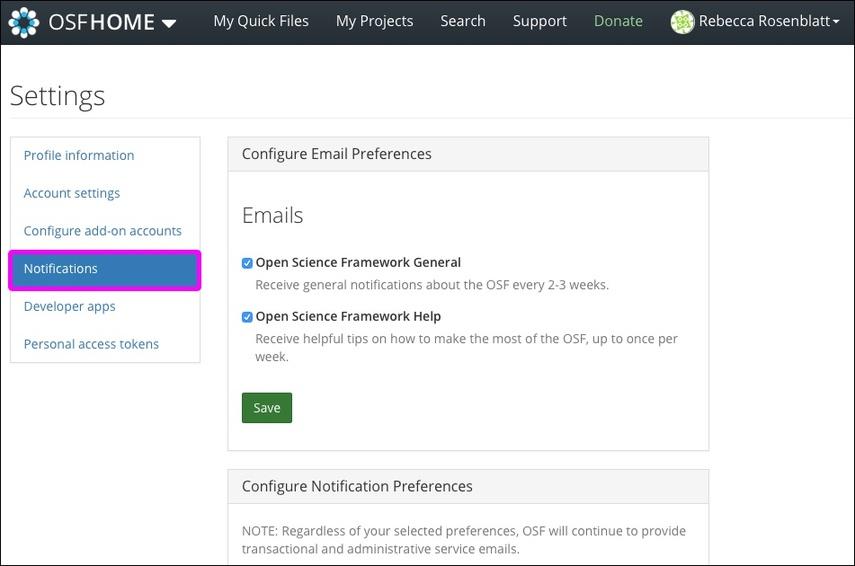Click Rebecca Rosenblatt's profile avatar
The height and width of the screenshot is (566, 855).
(x=682, y=22)
